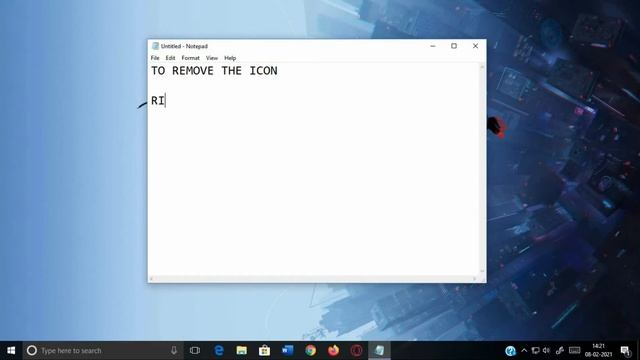The image size is (640, 360).
Task: Open the File menu in Notepad
Action: click(x=155, y=58)
